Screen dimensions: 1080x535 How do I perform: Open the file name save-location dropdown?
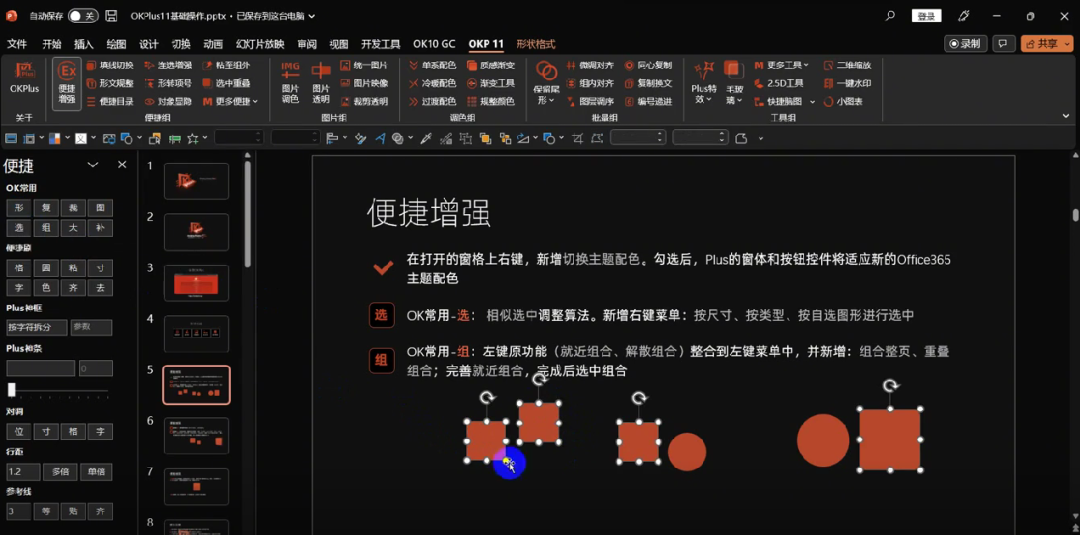tap(312, 16)
